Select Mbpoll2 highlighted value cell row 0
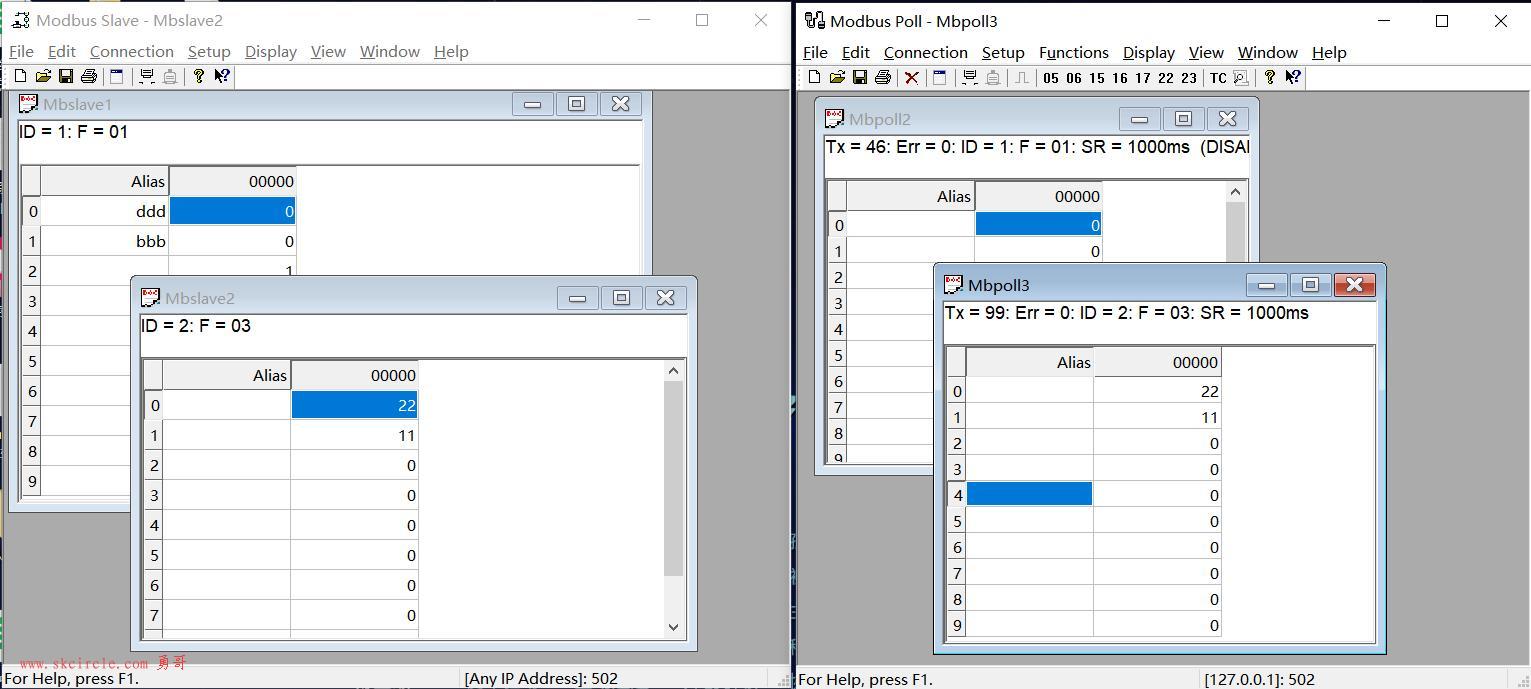Screen dimensions: 1531x689 (x=1038, y=225)
